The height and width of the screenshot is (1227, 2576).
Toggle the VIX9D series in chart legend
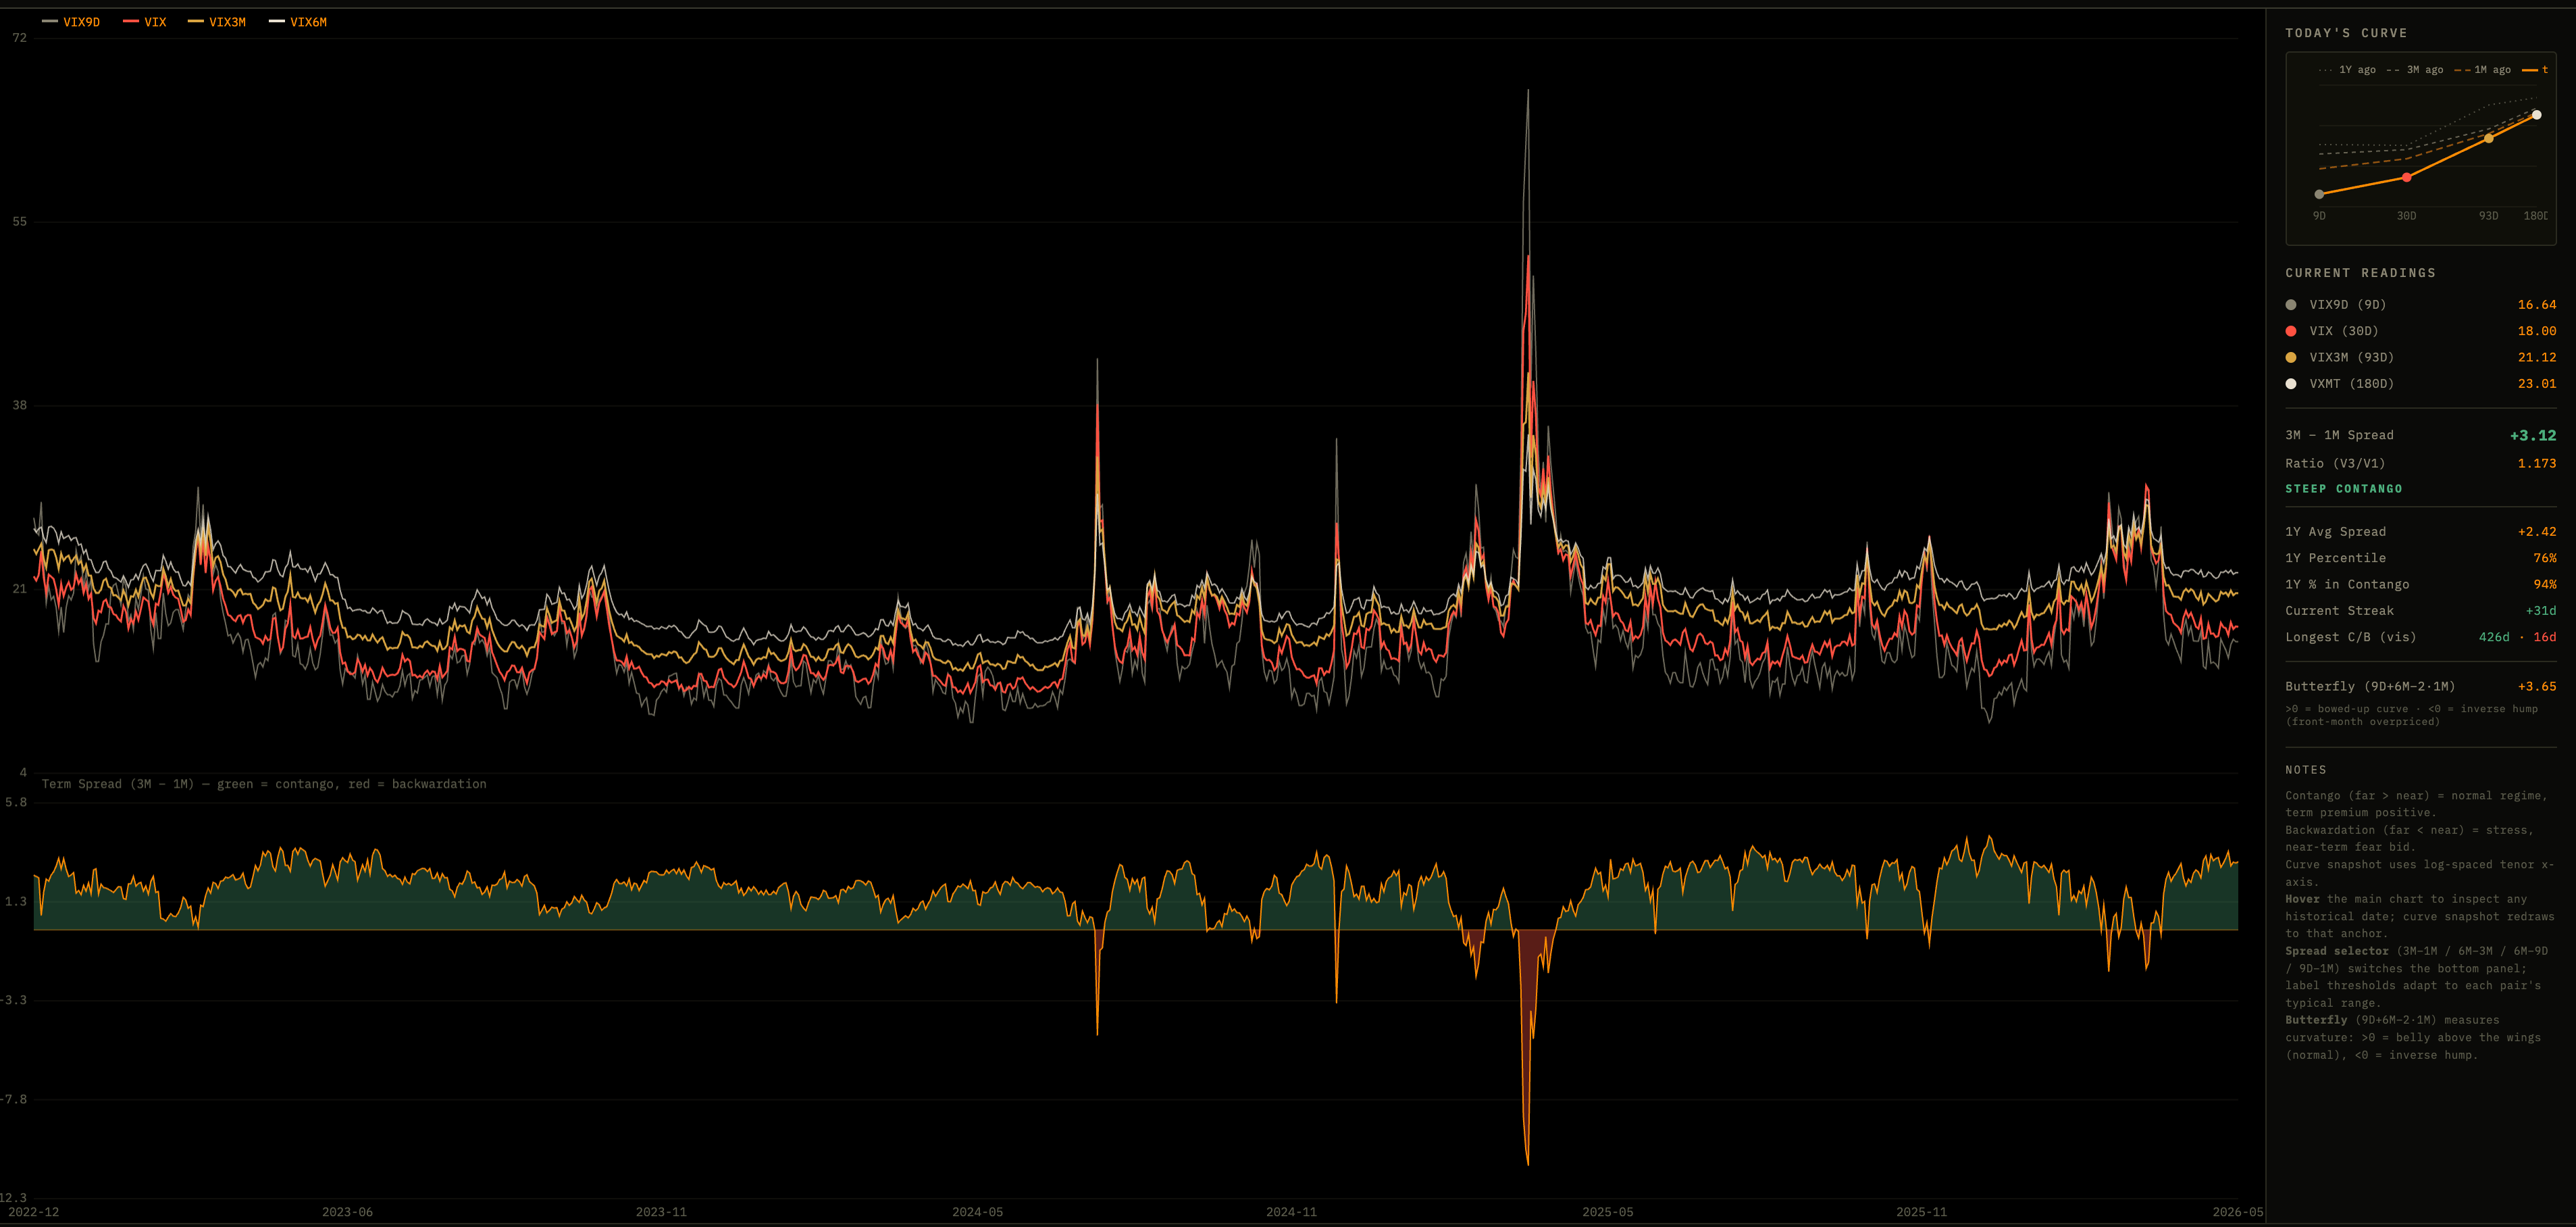(x=71, y=22)
